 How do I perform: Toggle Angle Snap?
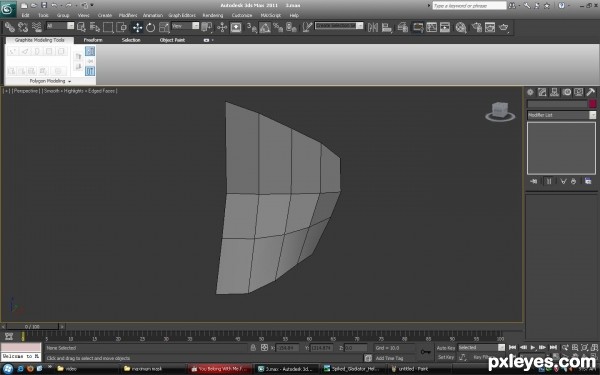click(265, 27)
